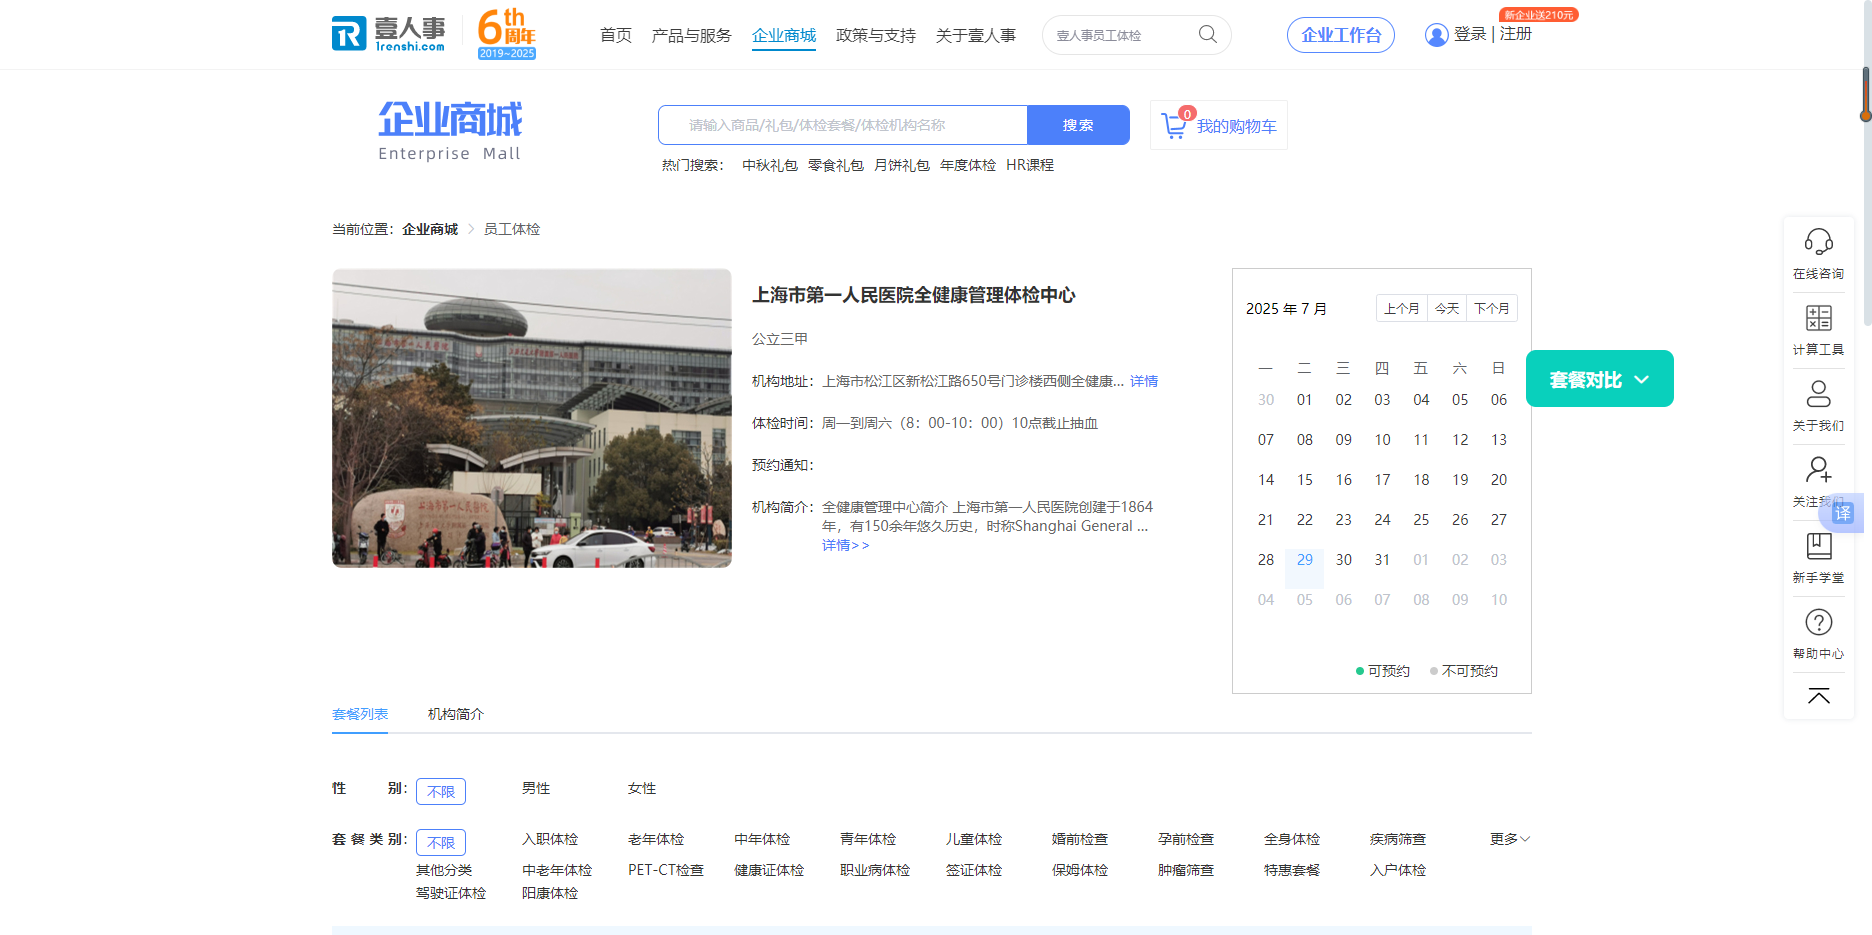The width and height of the screenshot is (1872, 935).
Task: Open 企业商城 navigation item
Action: [784, 35]
